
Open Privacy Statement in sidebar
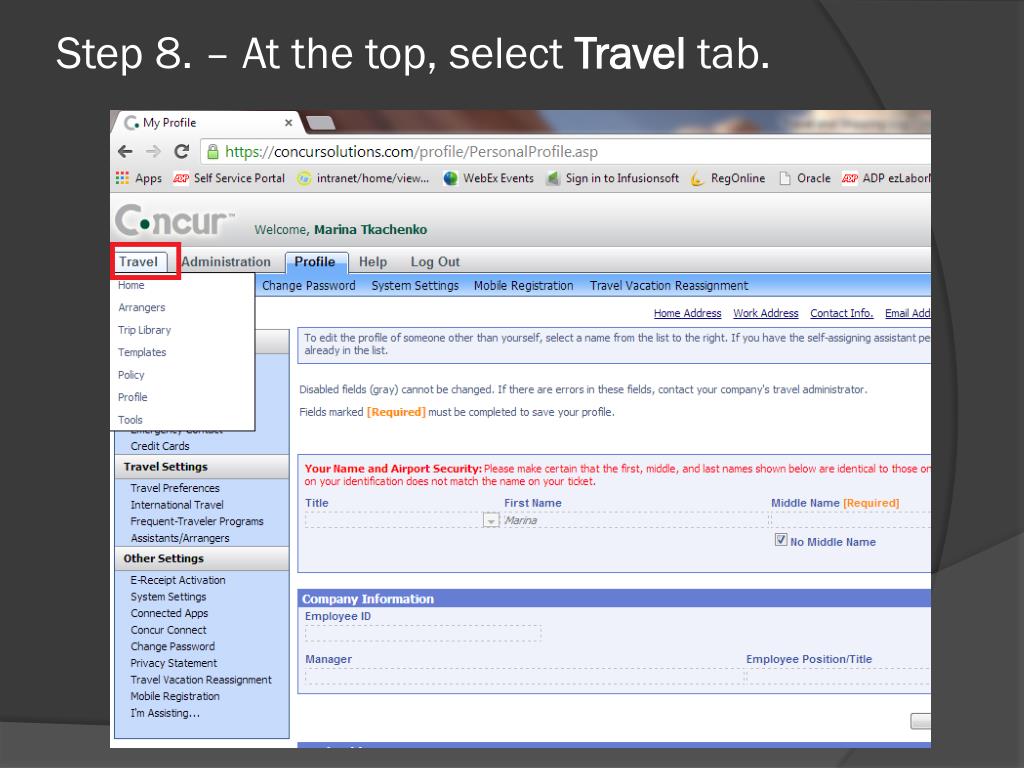pyautogui.click(x=174, y=663)
